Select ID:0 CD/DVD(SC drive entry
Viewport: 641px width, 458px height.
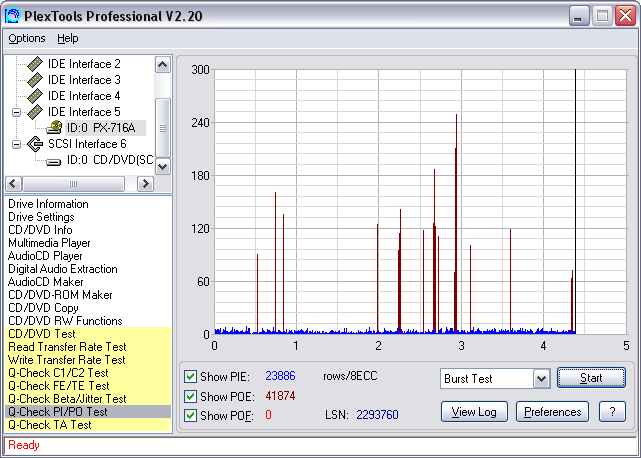[x=110, y=160]
